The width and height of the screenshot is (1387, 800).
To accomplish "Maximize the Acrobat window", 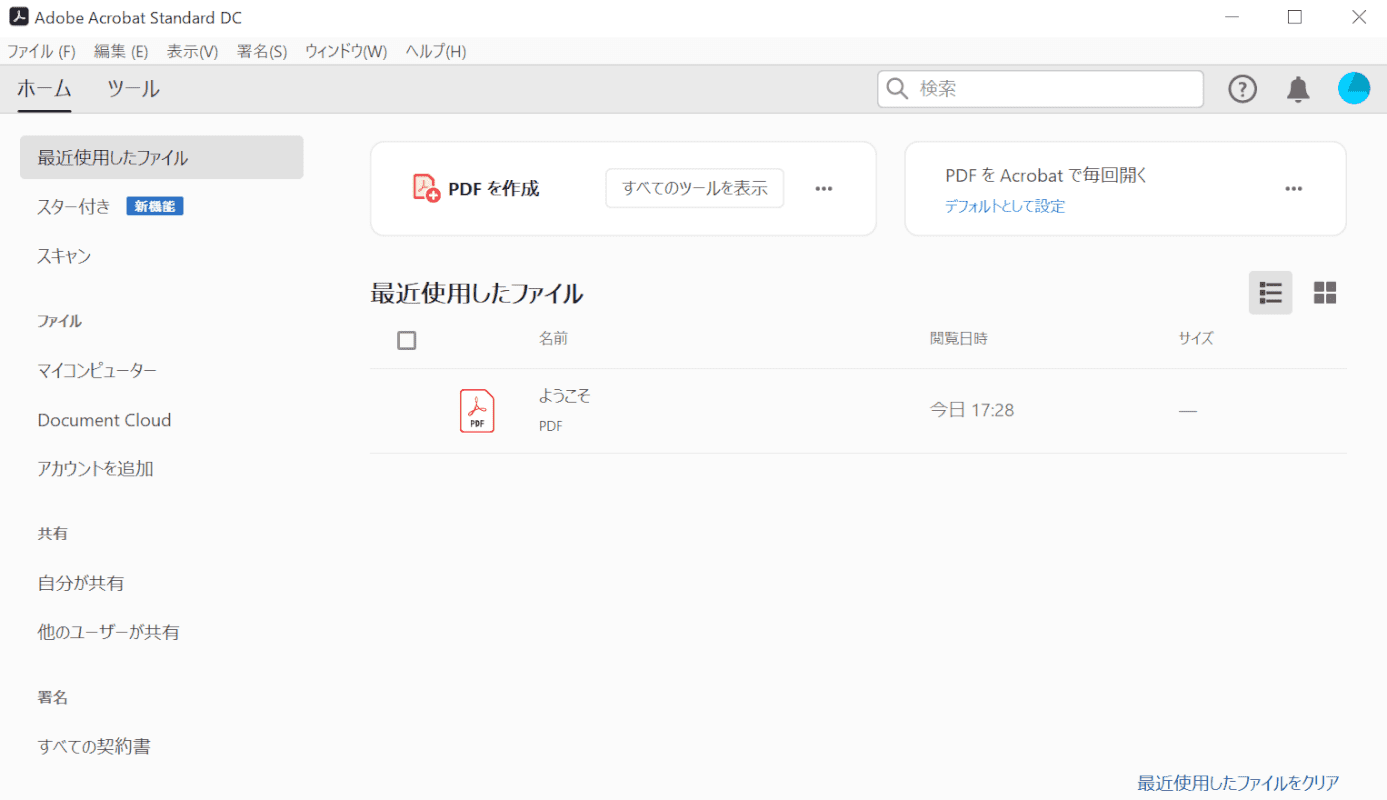I will coord(1295,17).
